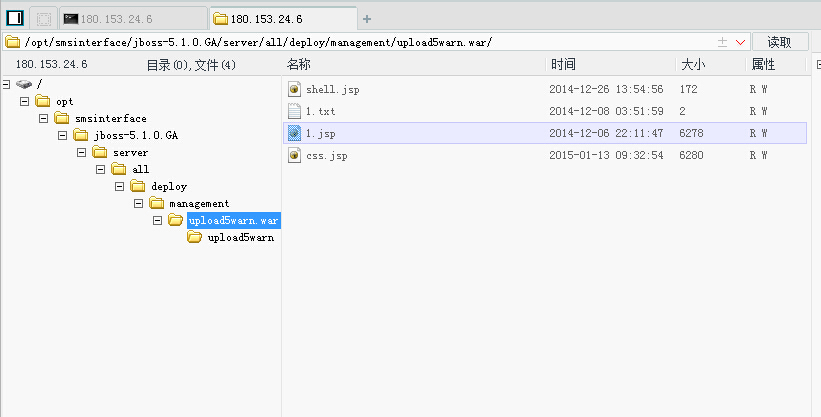This screenshot has width=821, height=417.
Task: Click the upload5warn subfolder icon
Action: coord(194,237)
